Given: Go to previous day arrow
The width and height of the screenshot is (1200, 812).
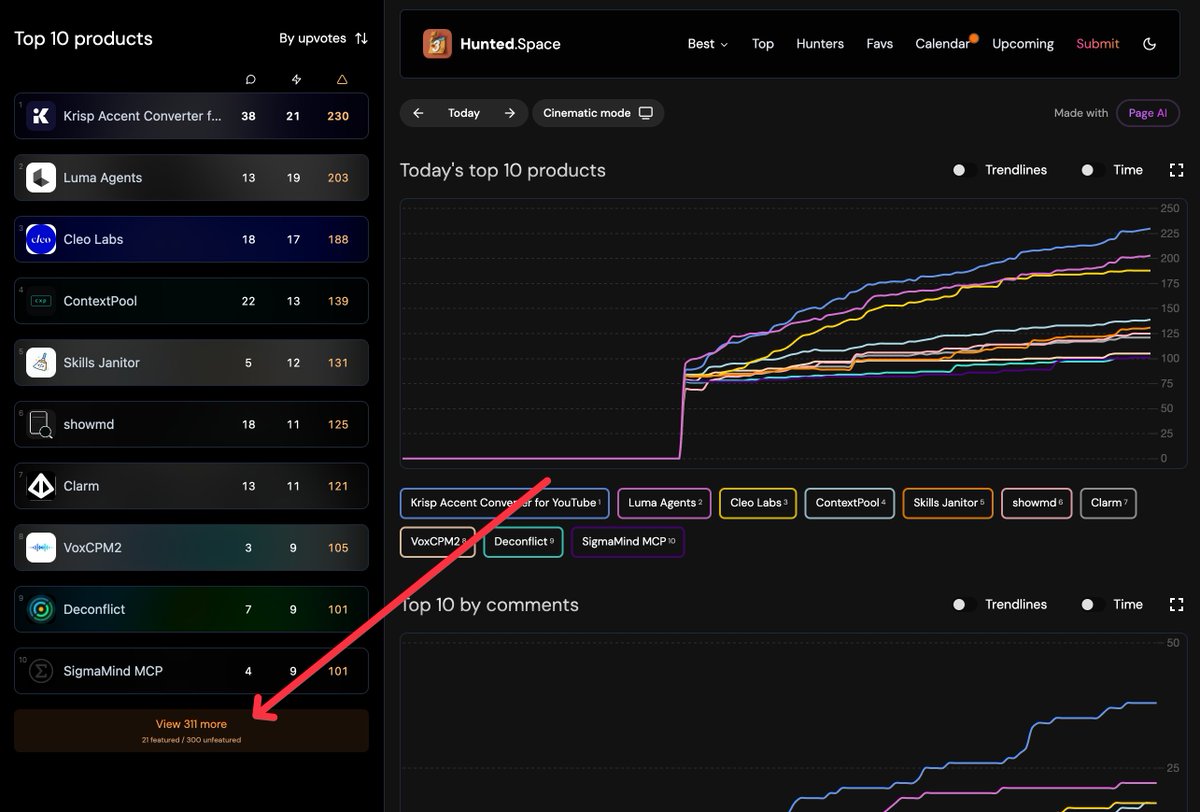Looking at the screenshot, I should point(419,113).
